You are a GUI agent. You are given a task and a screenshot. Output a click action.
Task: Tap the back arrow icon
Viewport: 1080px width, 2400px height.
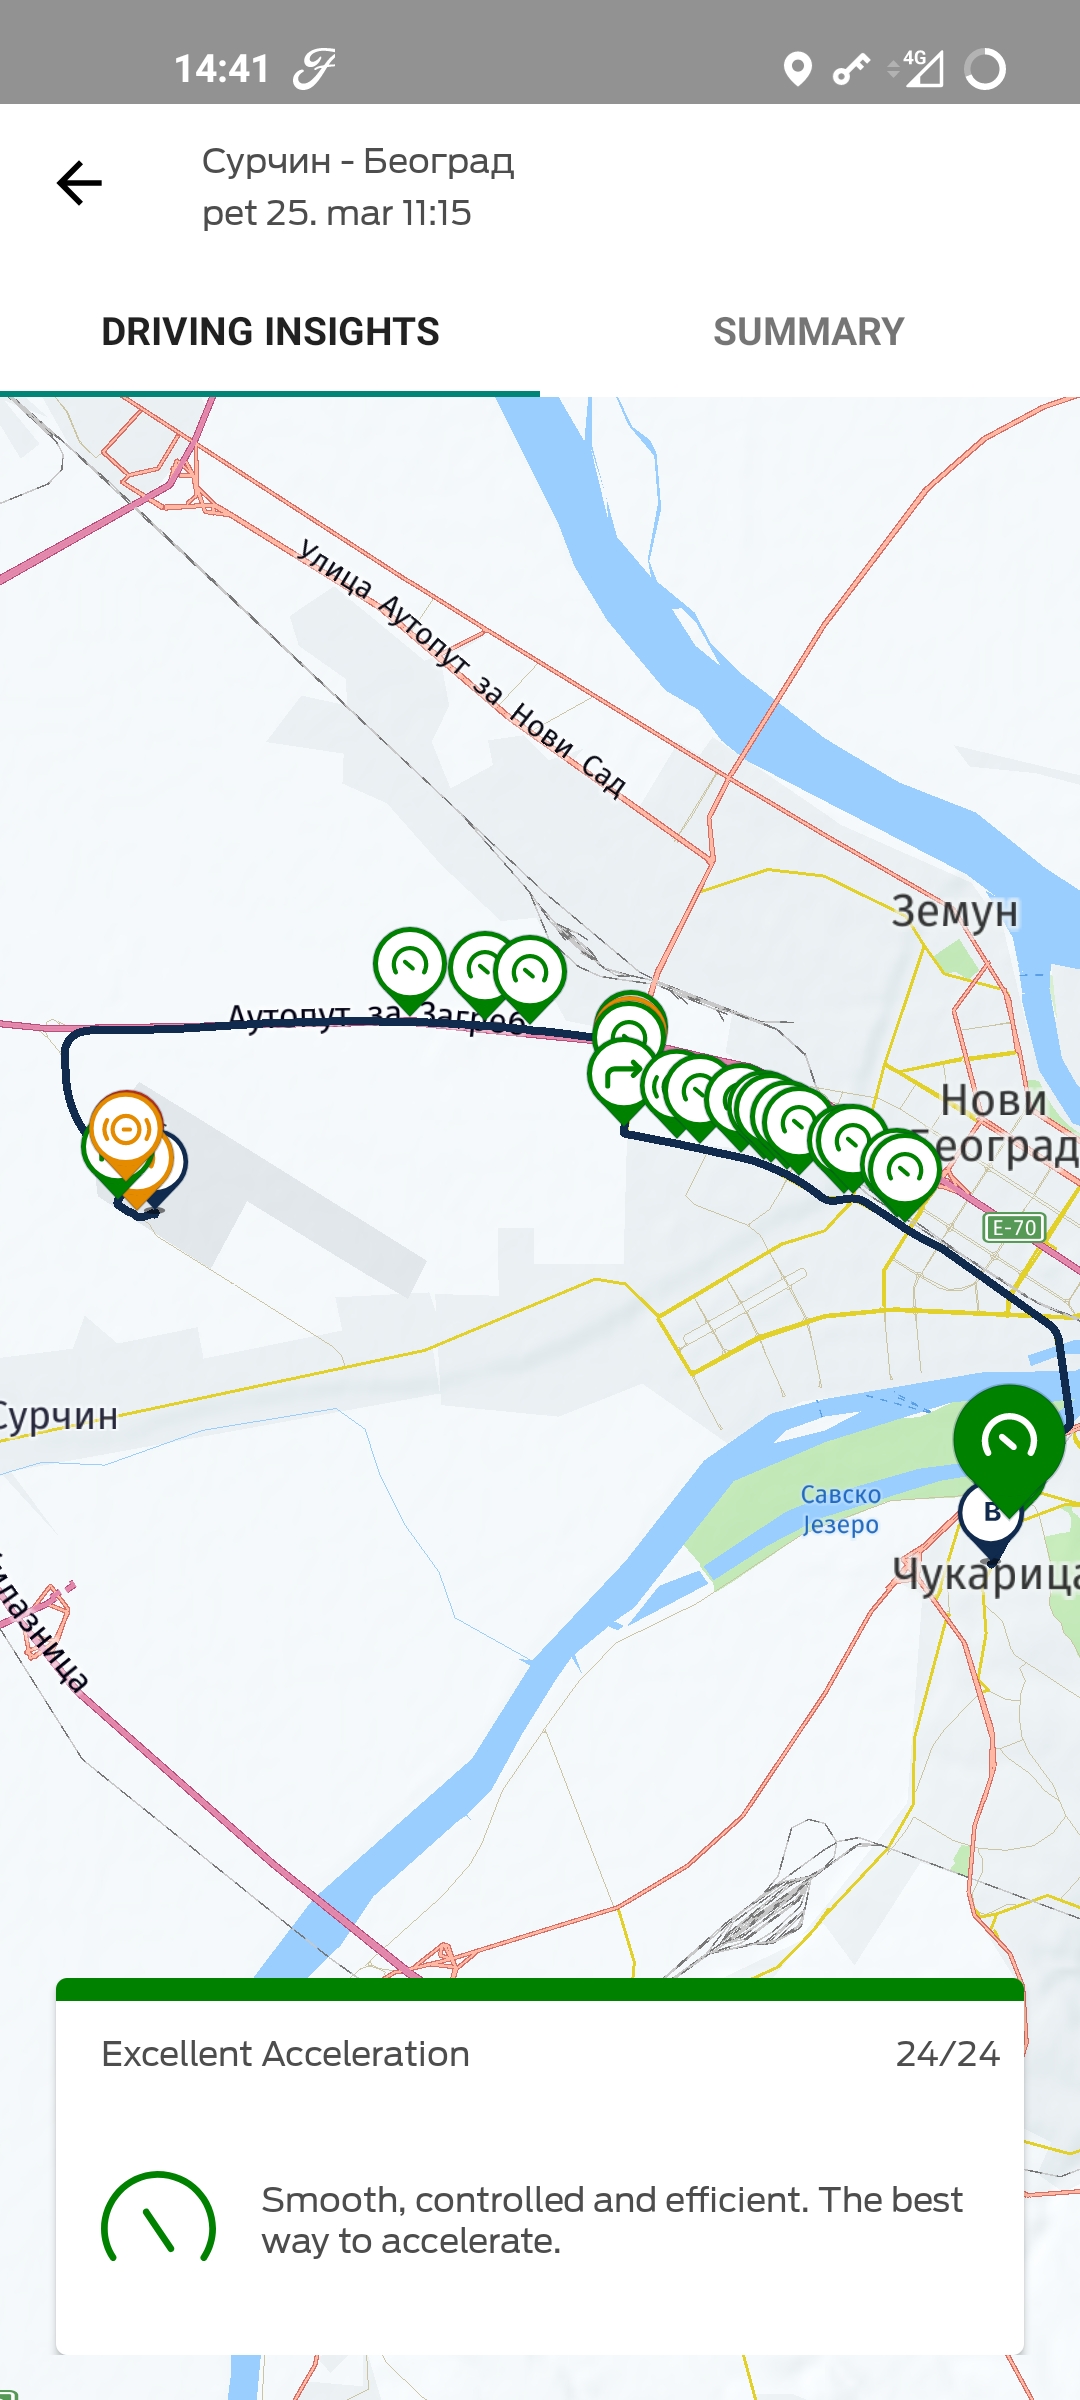[79, 183]
